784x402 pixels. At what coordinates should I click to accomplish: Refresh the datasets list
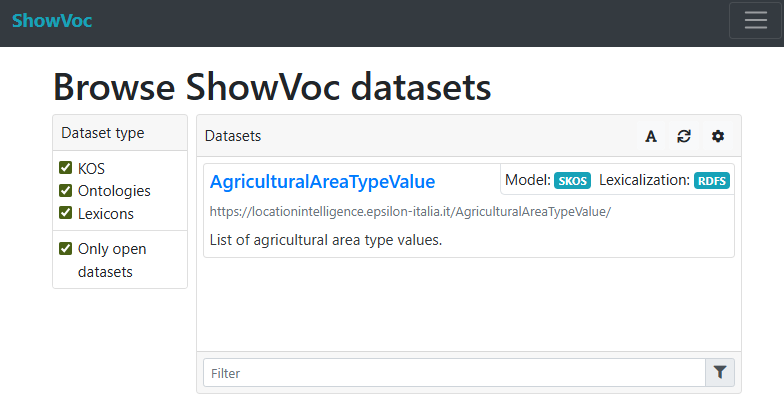point(684,136)
